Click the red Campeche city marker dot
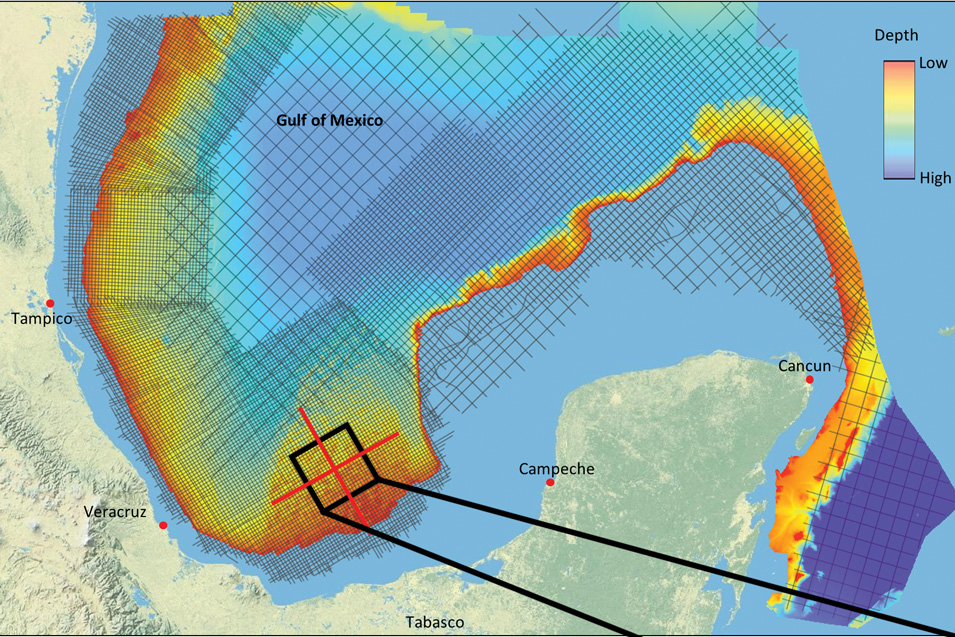This screenshot has height=637, width=955. pos(549,484)
